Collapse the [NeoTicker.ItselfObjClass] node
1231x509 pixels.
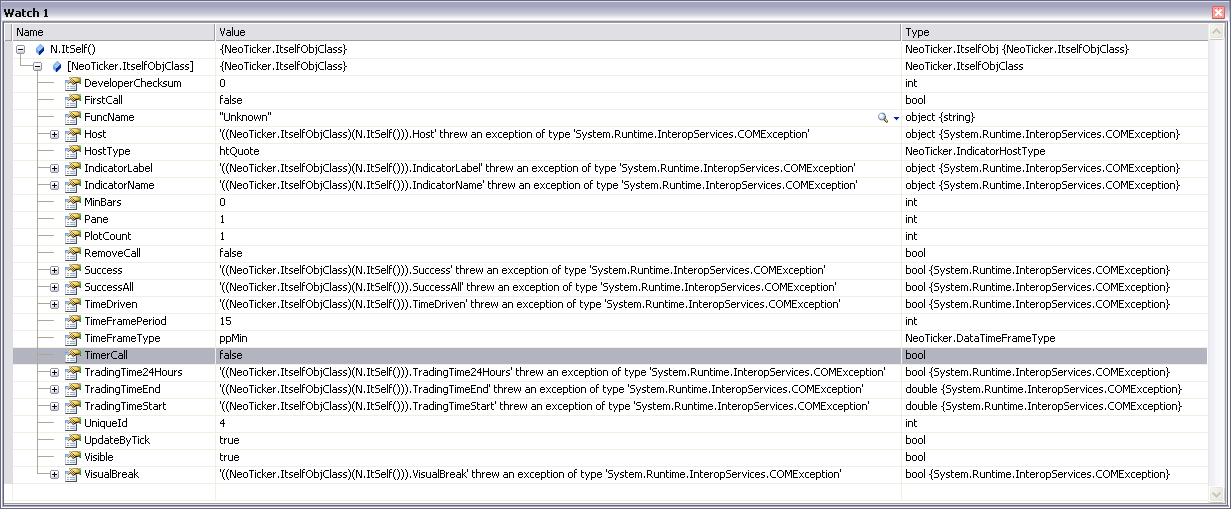pyautogui.click(x=38, y=66)
